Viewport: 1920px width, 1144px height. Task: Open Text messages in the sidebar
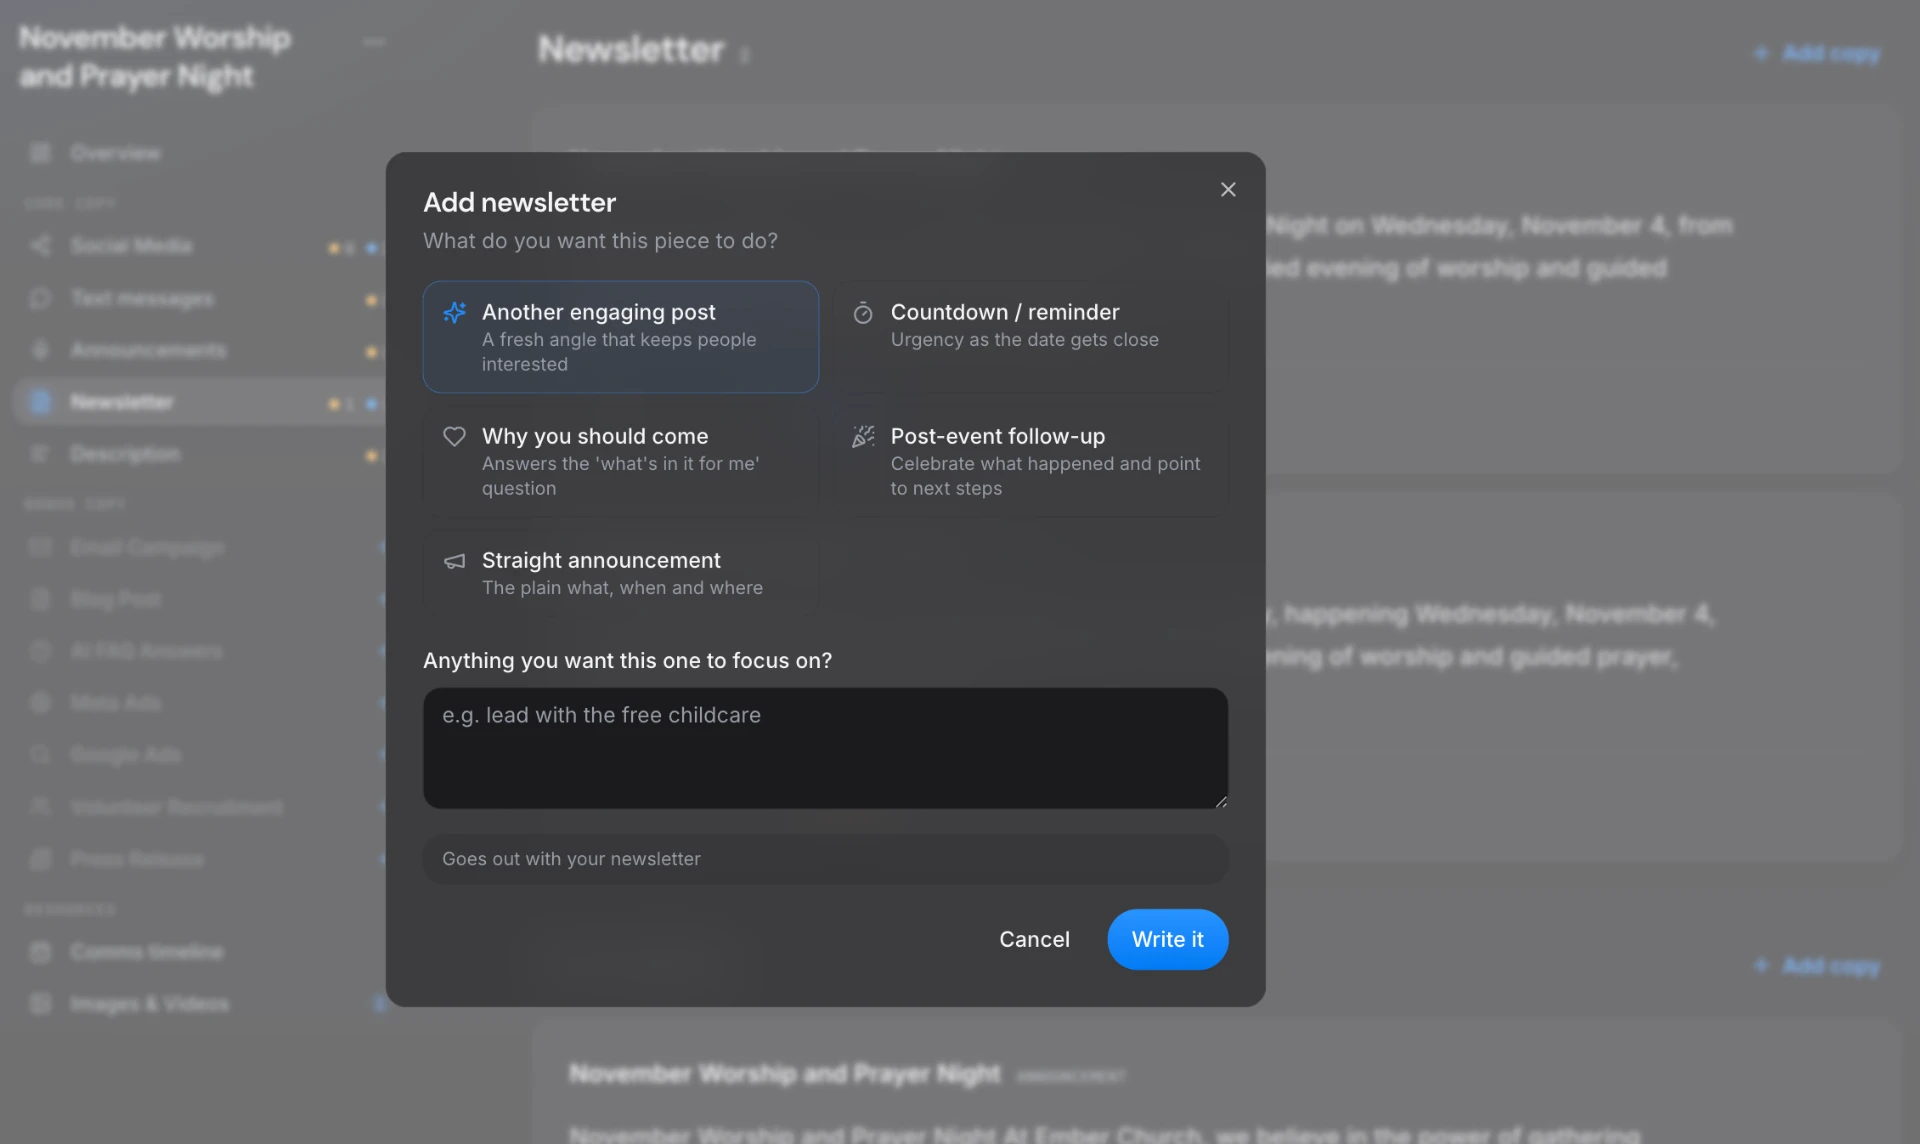pos(200,298)
